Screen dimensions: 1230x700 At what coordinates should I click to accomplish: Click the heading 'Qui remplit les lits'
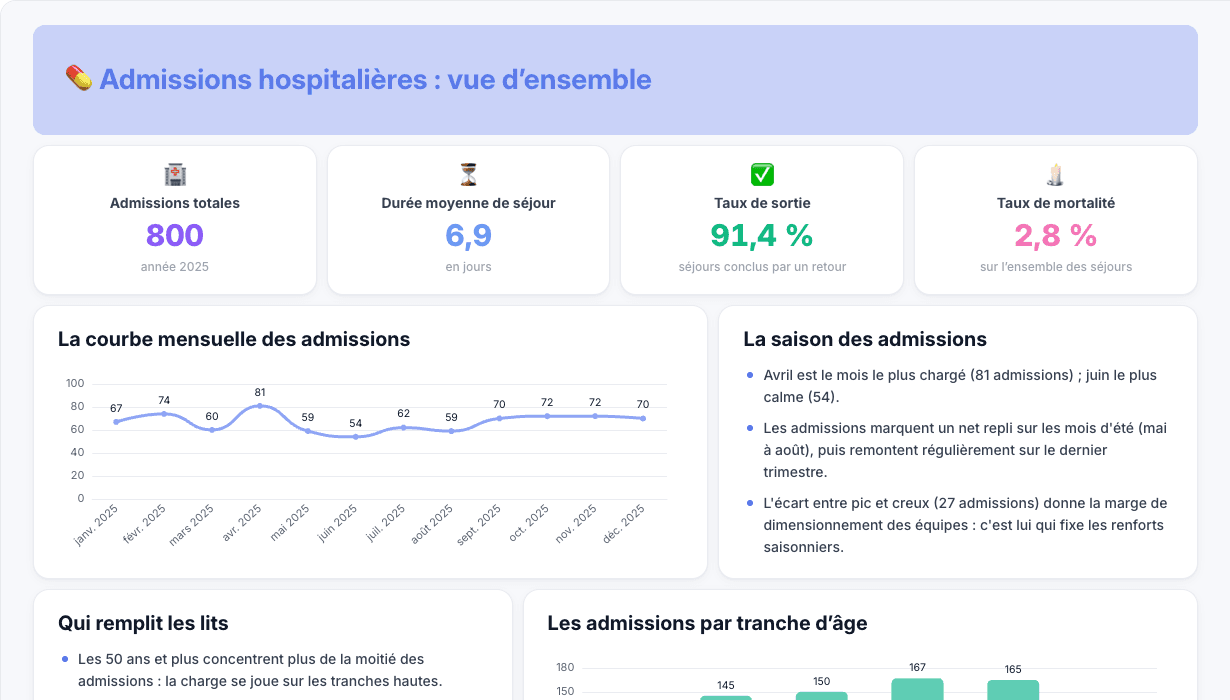143,623
